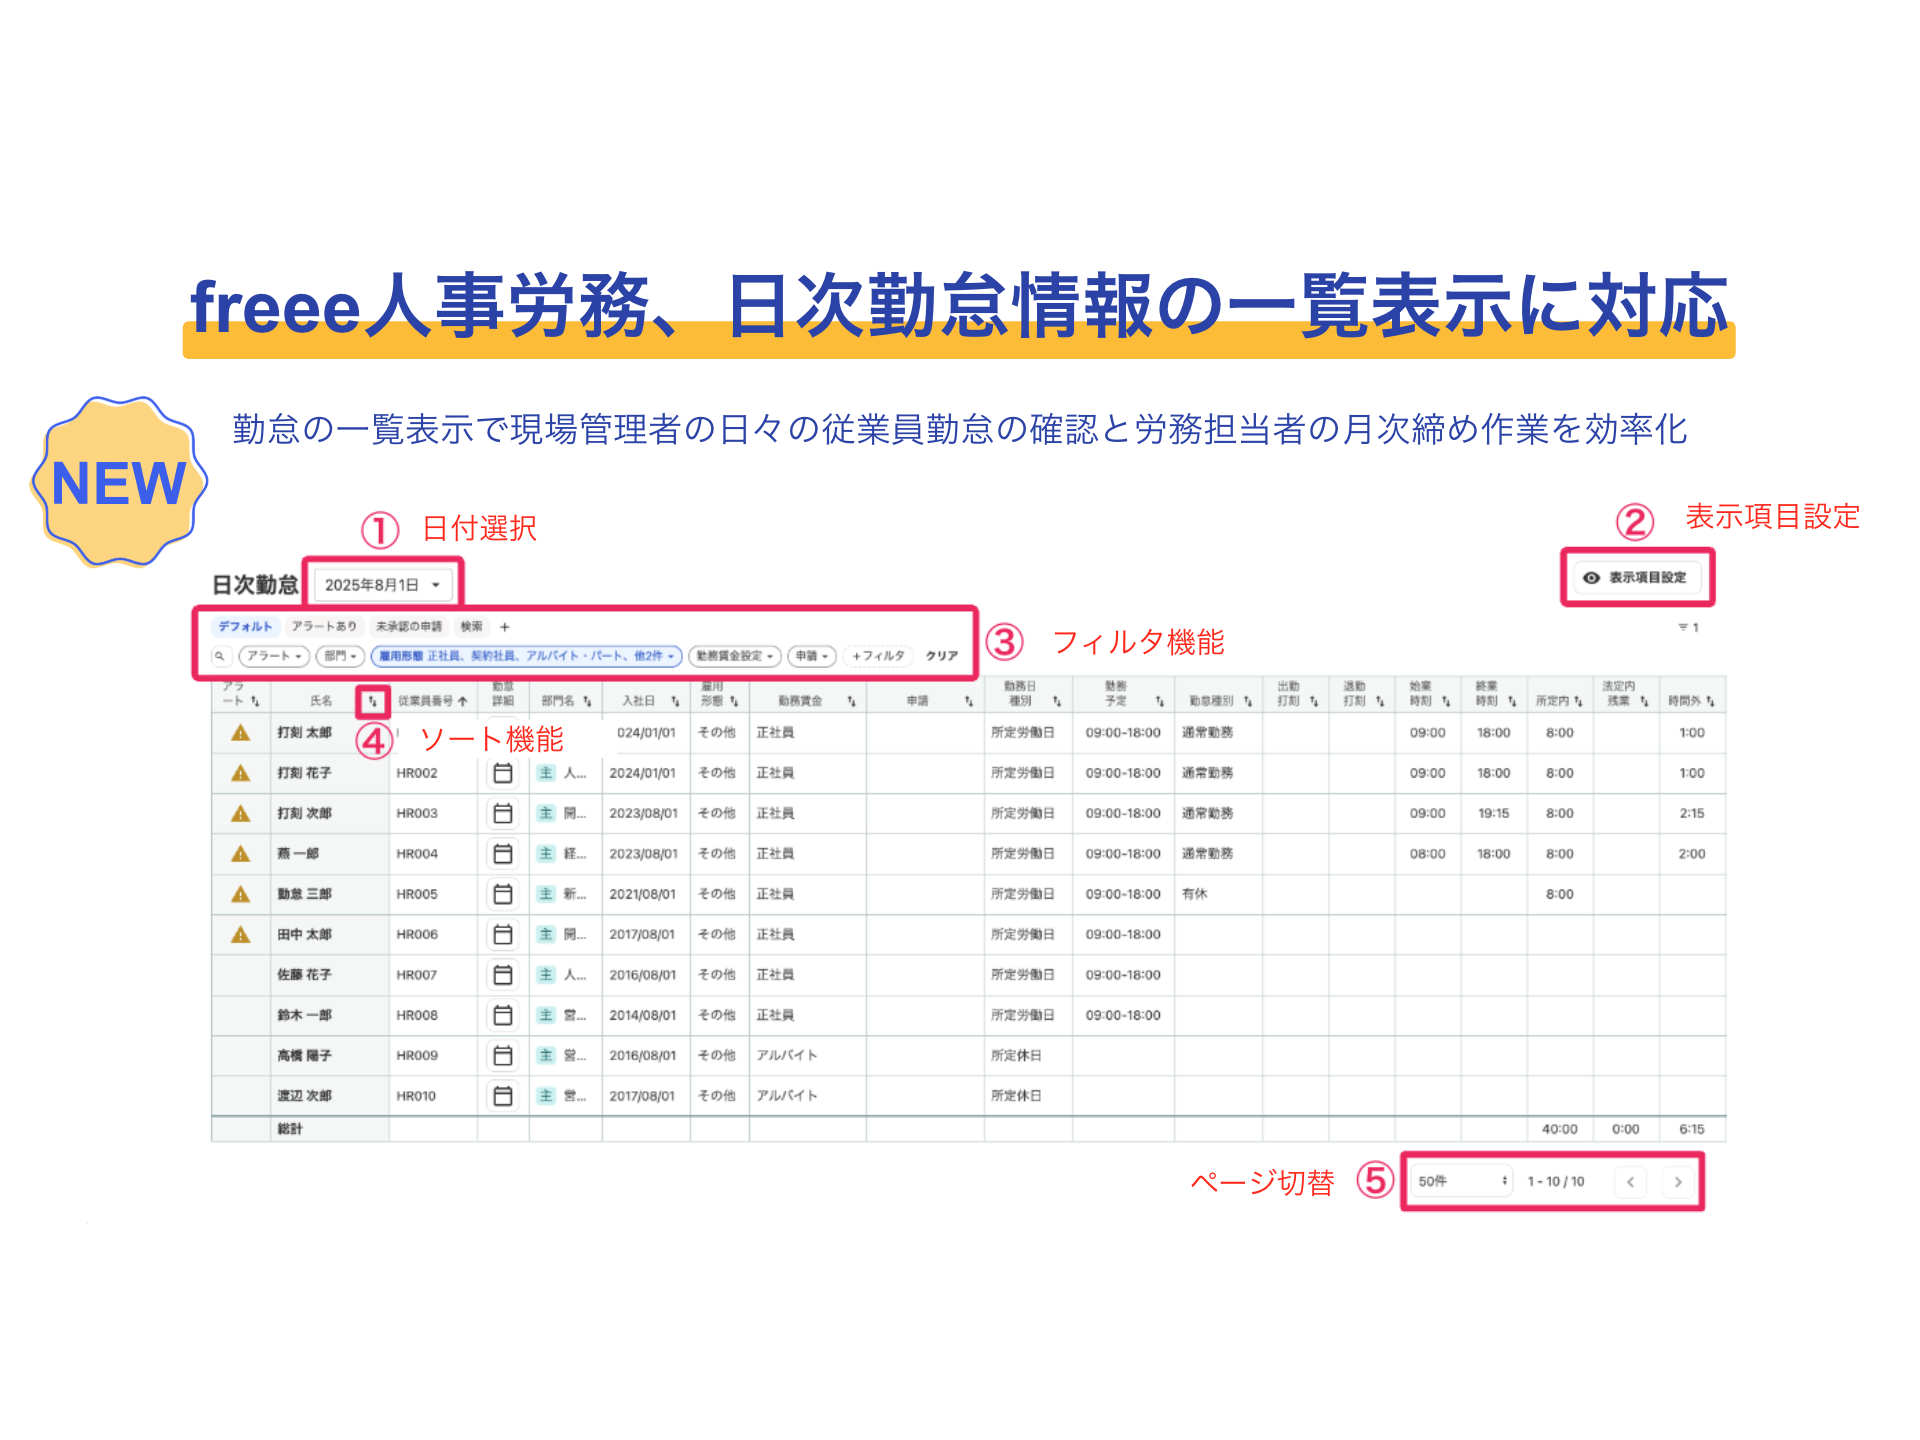The image size is (1920, 1440).
Task: Click the filter count indicator above the table
Action: click(1688, 628)
